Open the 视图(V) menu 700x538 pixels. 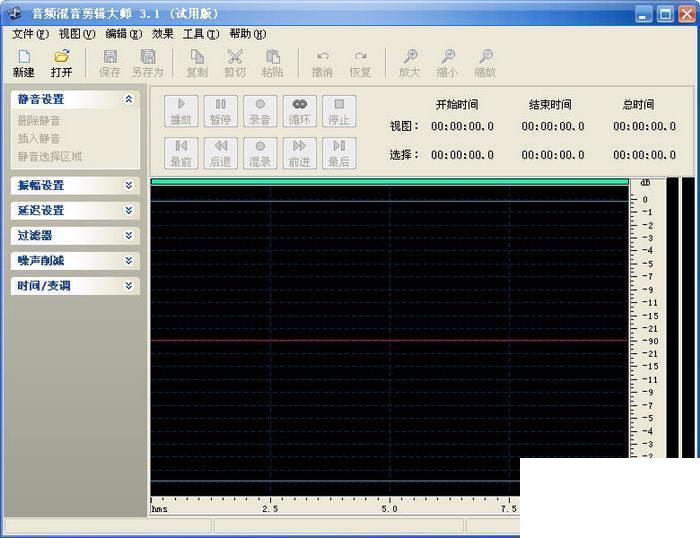(77, 34)
